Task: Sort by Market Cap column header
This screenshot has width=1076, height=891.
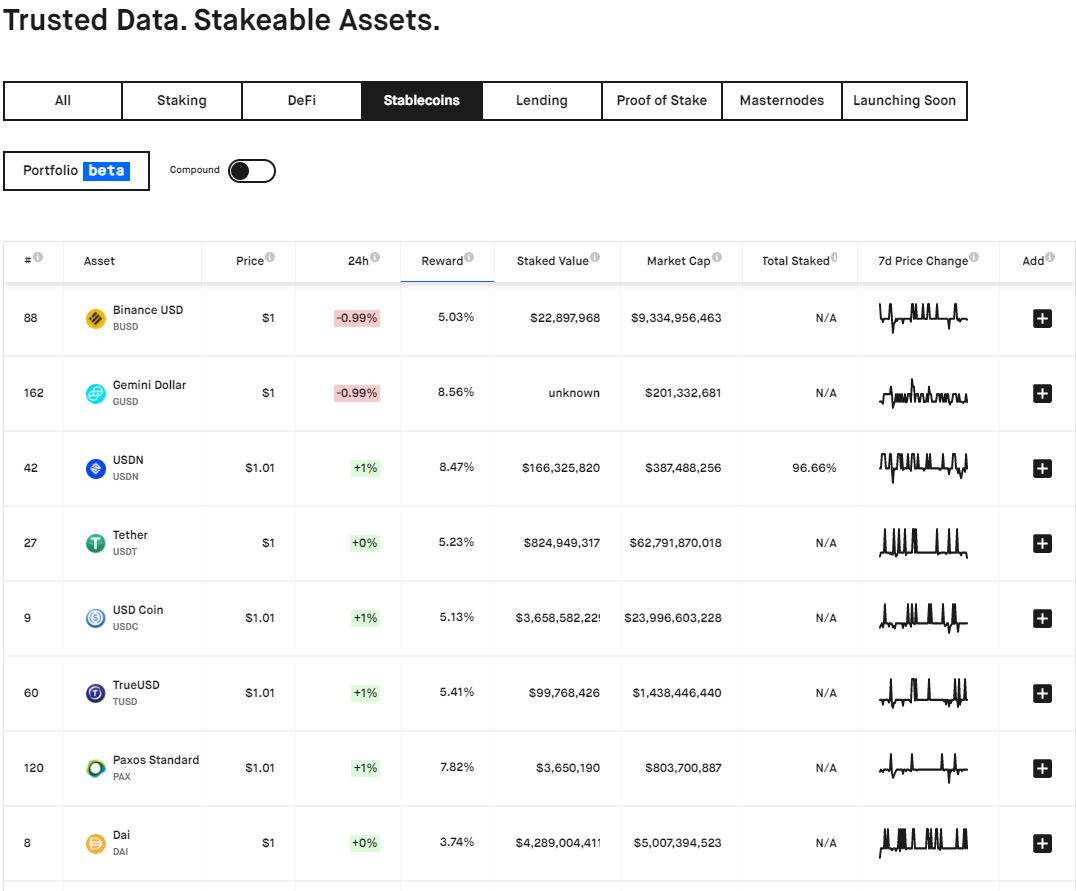Action: [x=678, y=261]
